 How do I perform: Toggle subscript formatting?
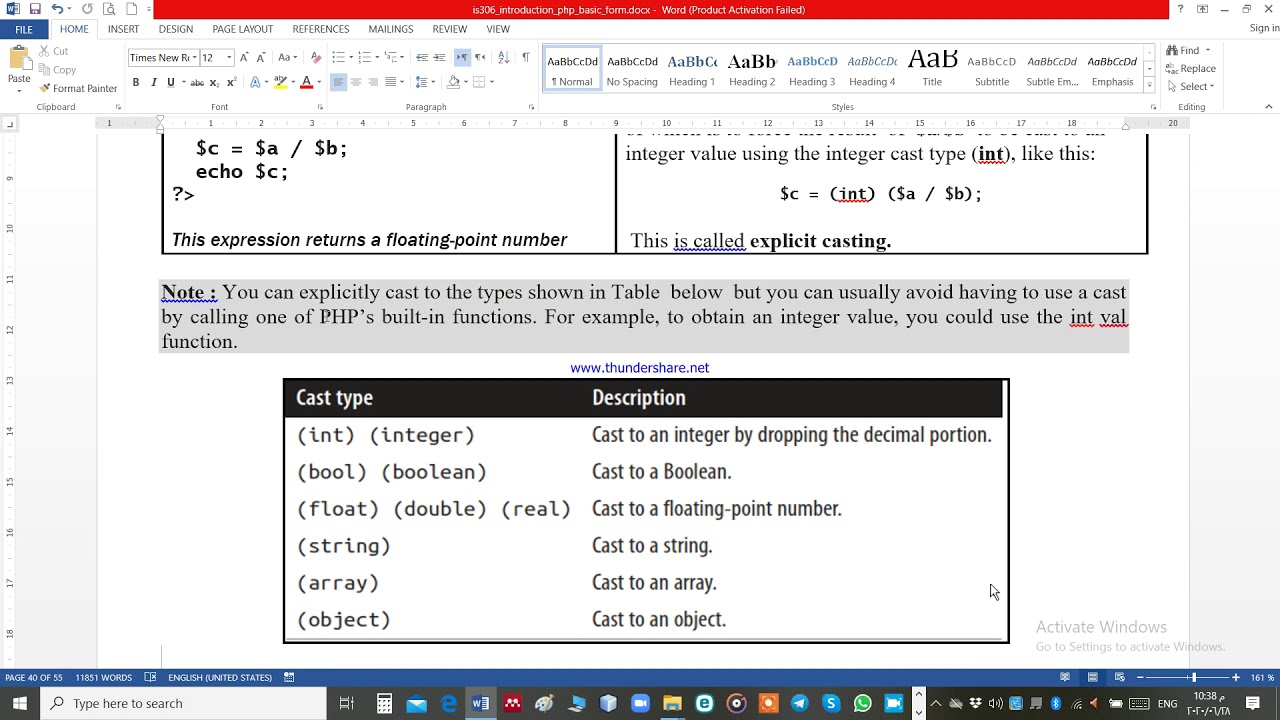click(213, 82)
